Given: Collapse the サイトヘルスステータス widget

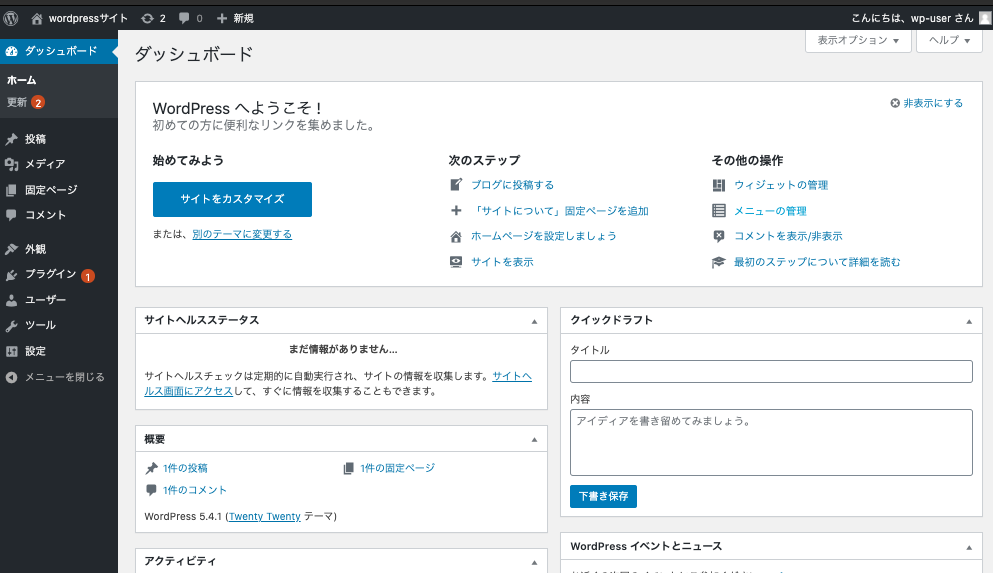Looking at the screenshot, I should tap(534, 321).
